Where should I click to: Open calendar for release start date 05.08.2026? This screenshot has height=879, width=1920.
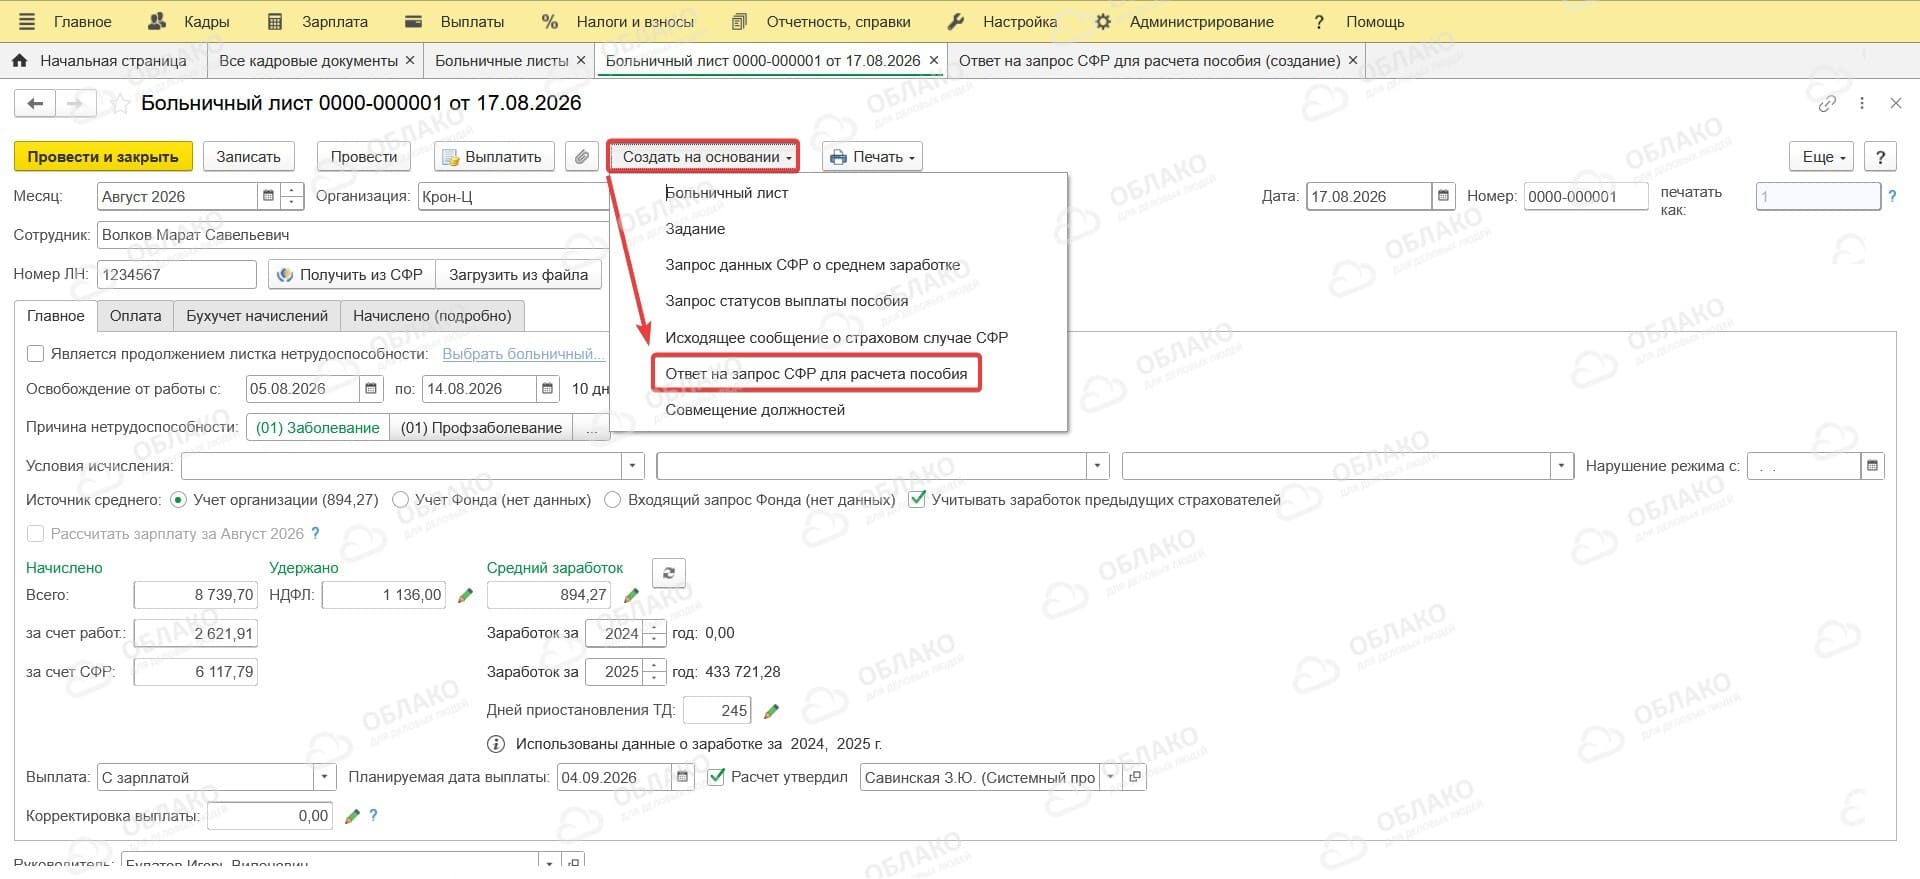click(x=371, y=388)
